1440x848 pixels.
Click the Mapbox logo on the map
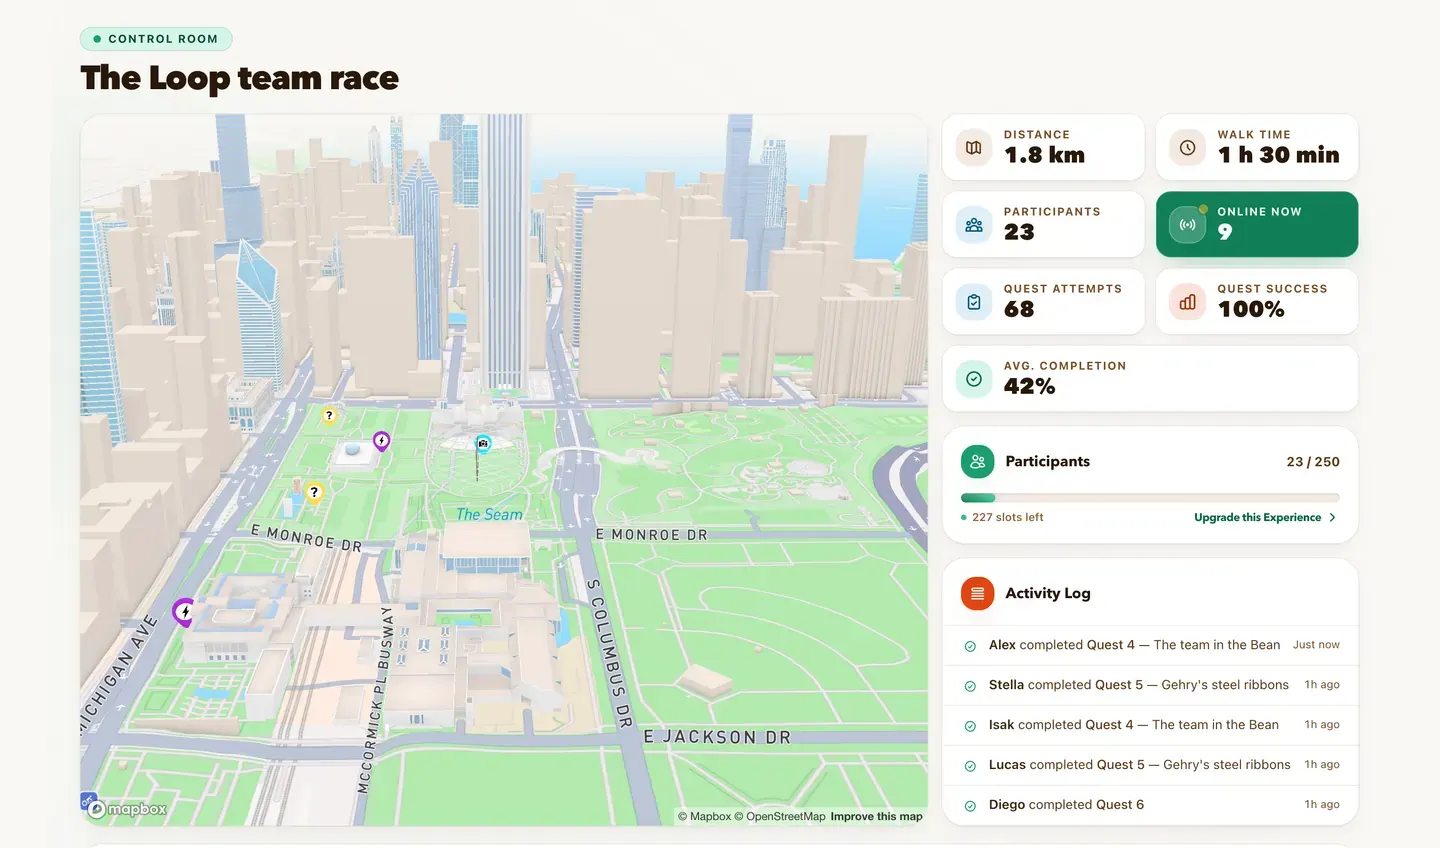click(126, 808)
